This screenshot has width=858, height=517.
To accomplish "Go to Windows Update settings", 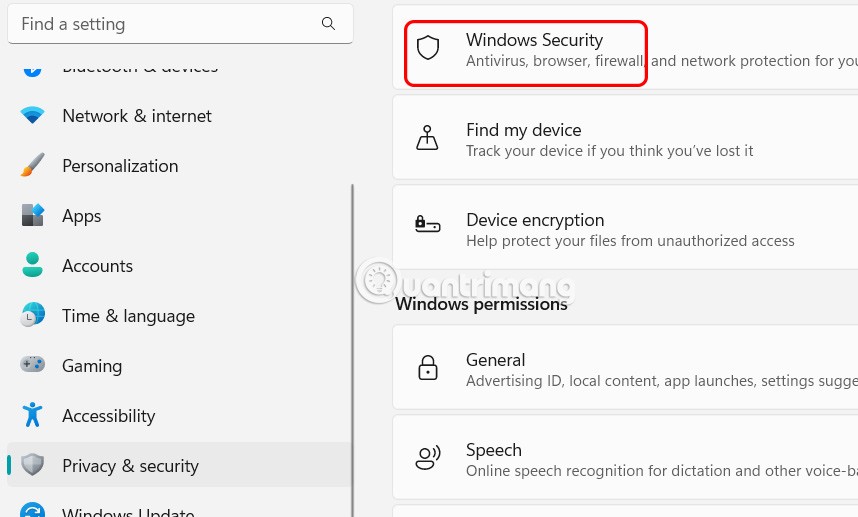I will (x=128, y=511).
